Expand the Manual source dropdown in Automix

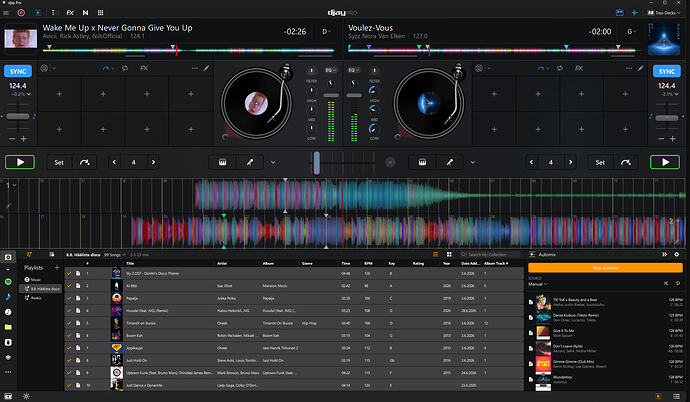pyautogui.click(x=538, y=284)
